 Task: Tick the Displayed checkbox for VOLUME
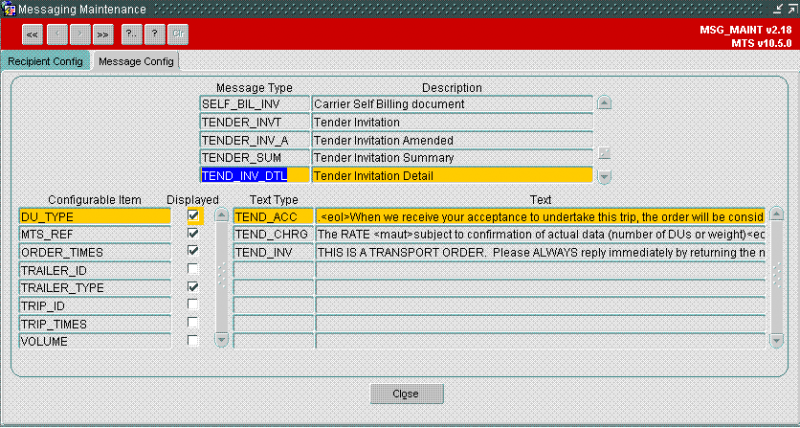(x=193, y=340)
